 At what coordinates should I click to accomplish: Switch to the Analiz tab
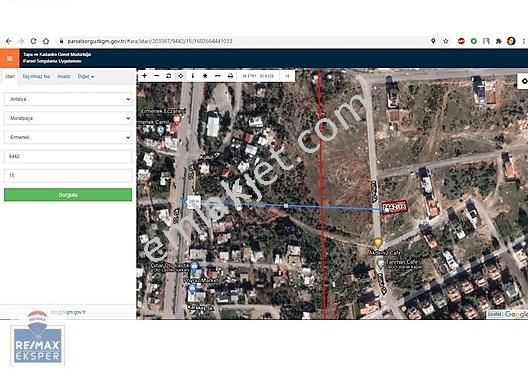[x=64, y=76]
